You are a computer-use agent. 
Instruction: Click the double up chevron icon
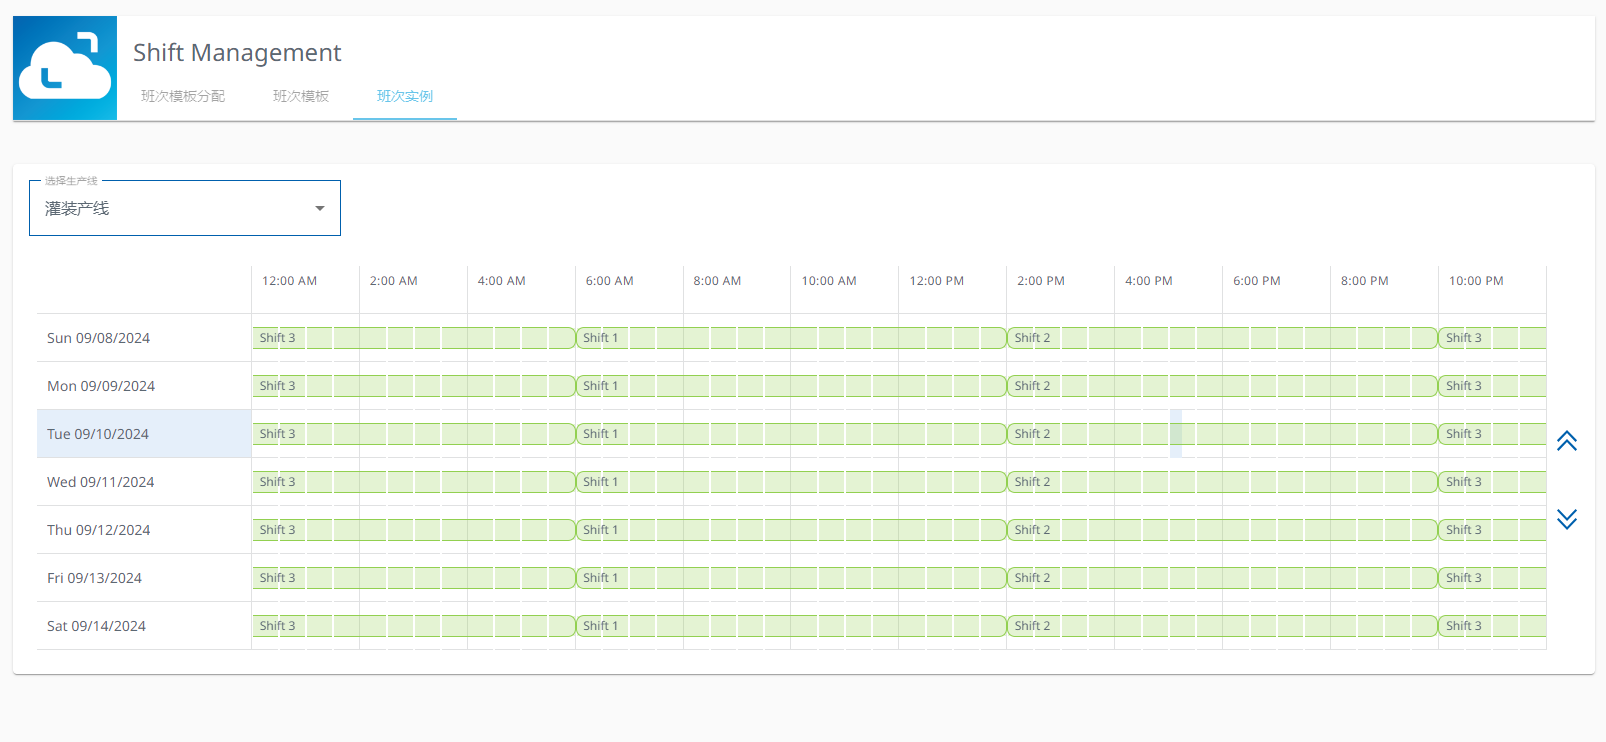pyautogui.click(x=1566, y=441)
